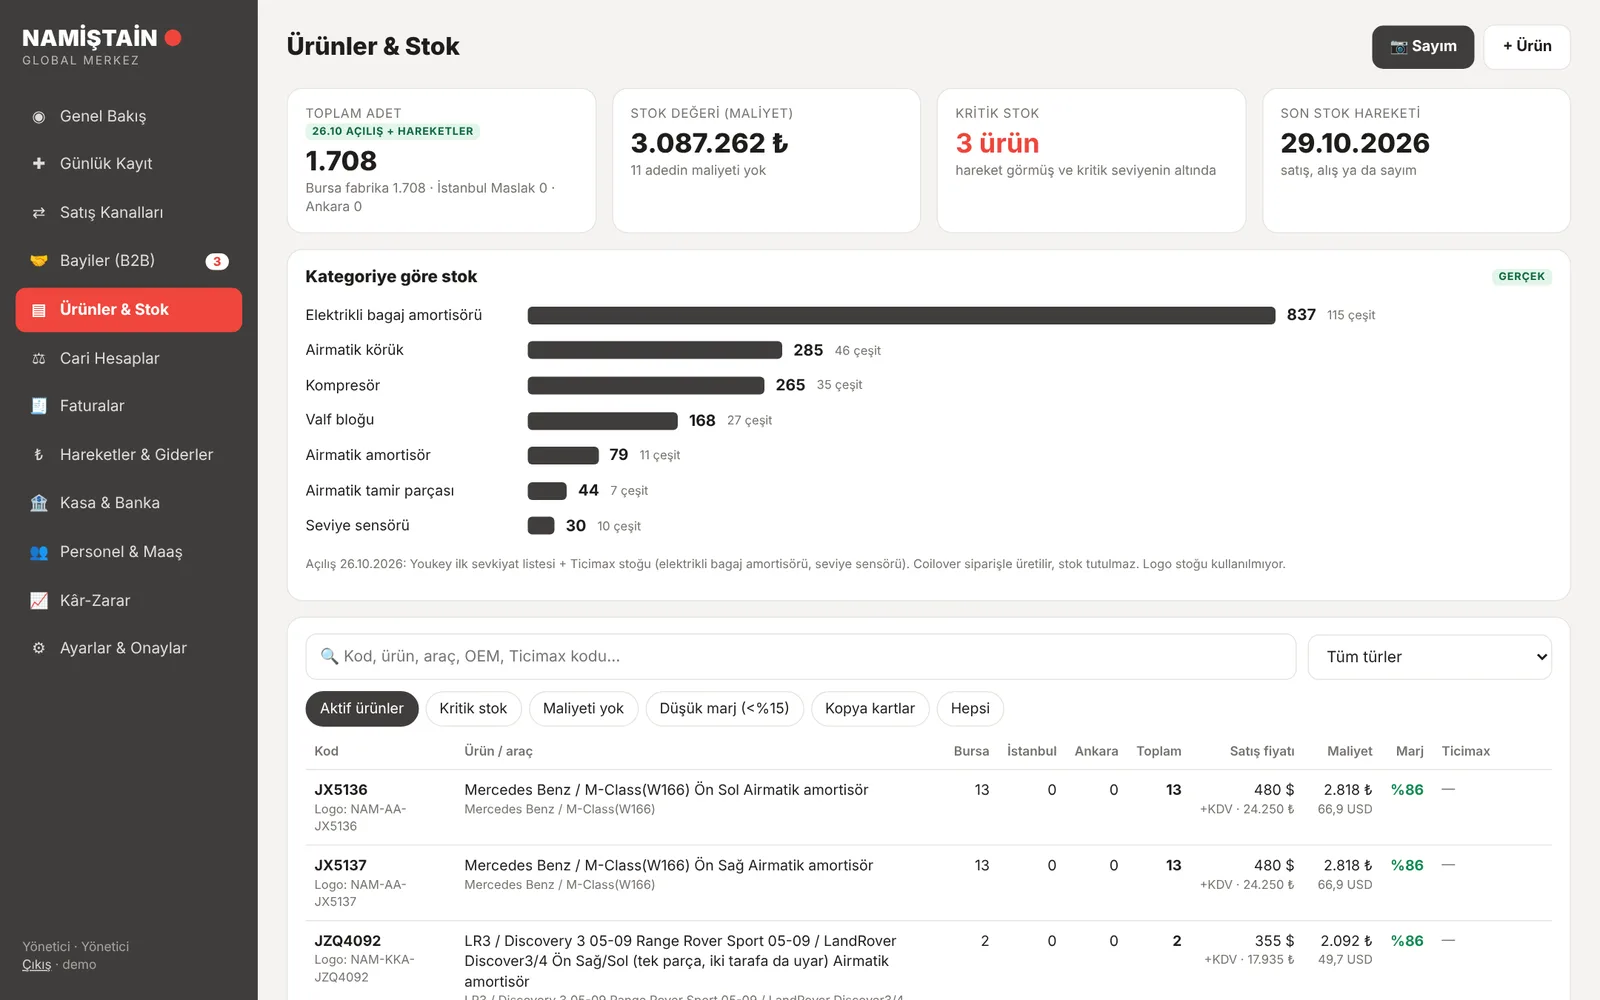Select the Düşük marj (<%15) filter
The image size is (1600, 1000).
tap(724, 709)
